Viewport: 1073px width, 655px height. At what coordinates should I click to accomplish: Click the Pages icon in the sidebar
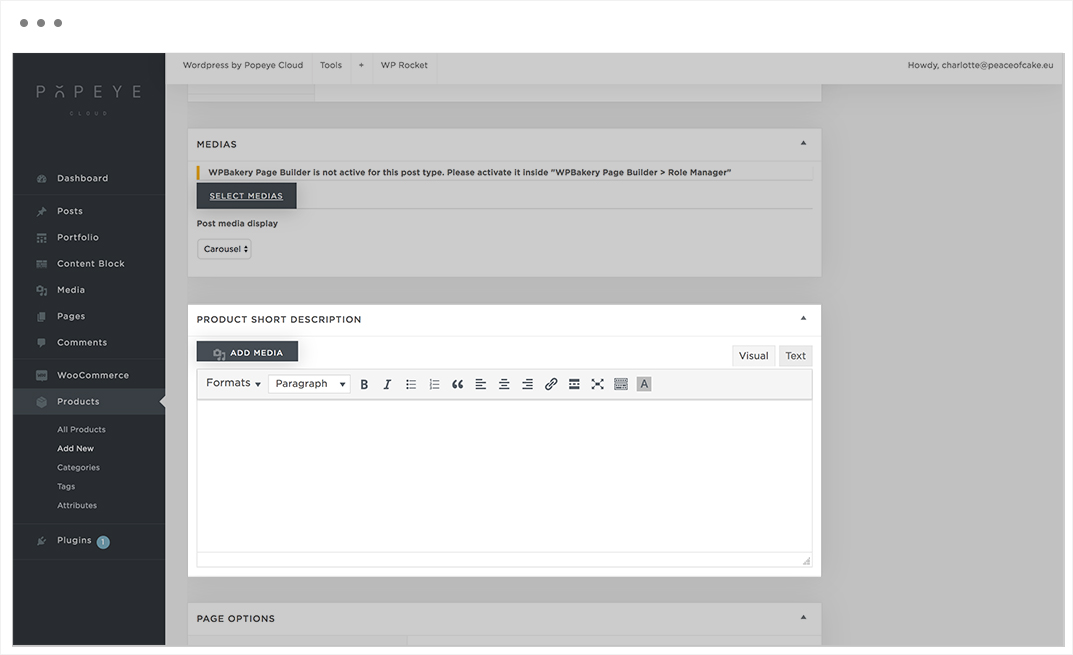42,317
